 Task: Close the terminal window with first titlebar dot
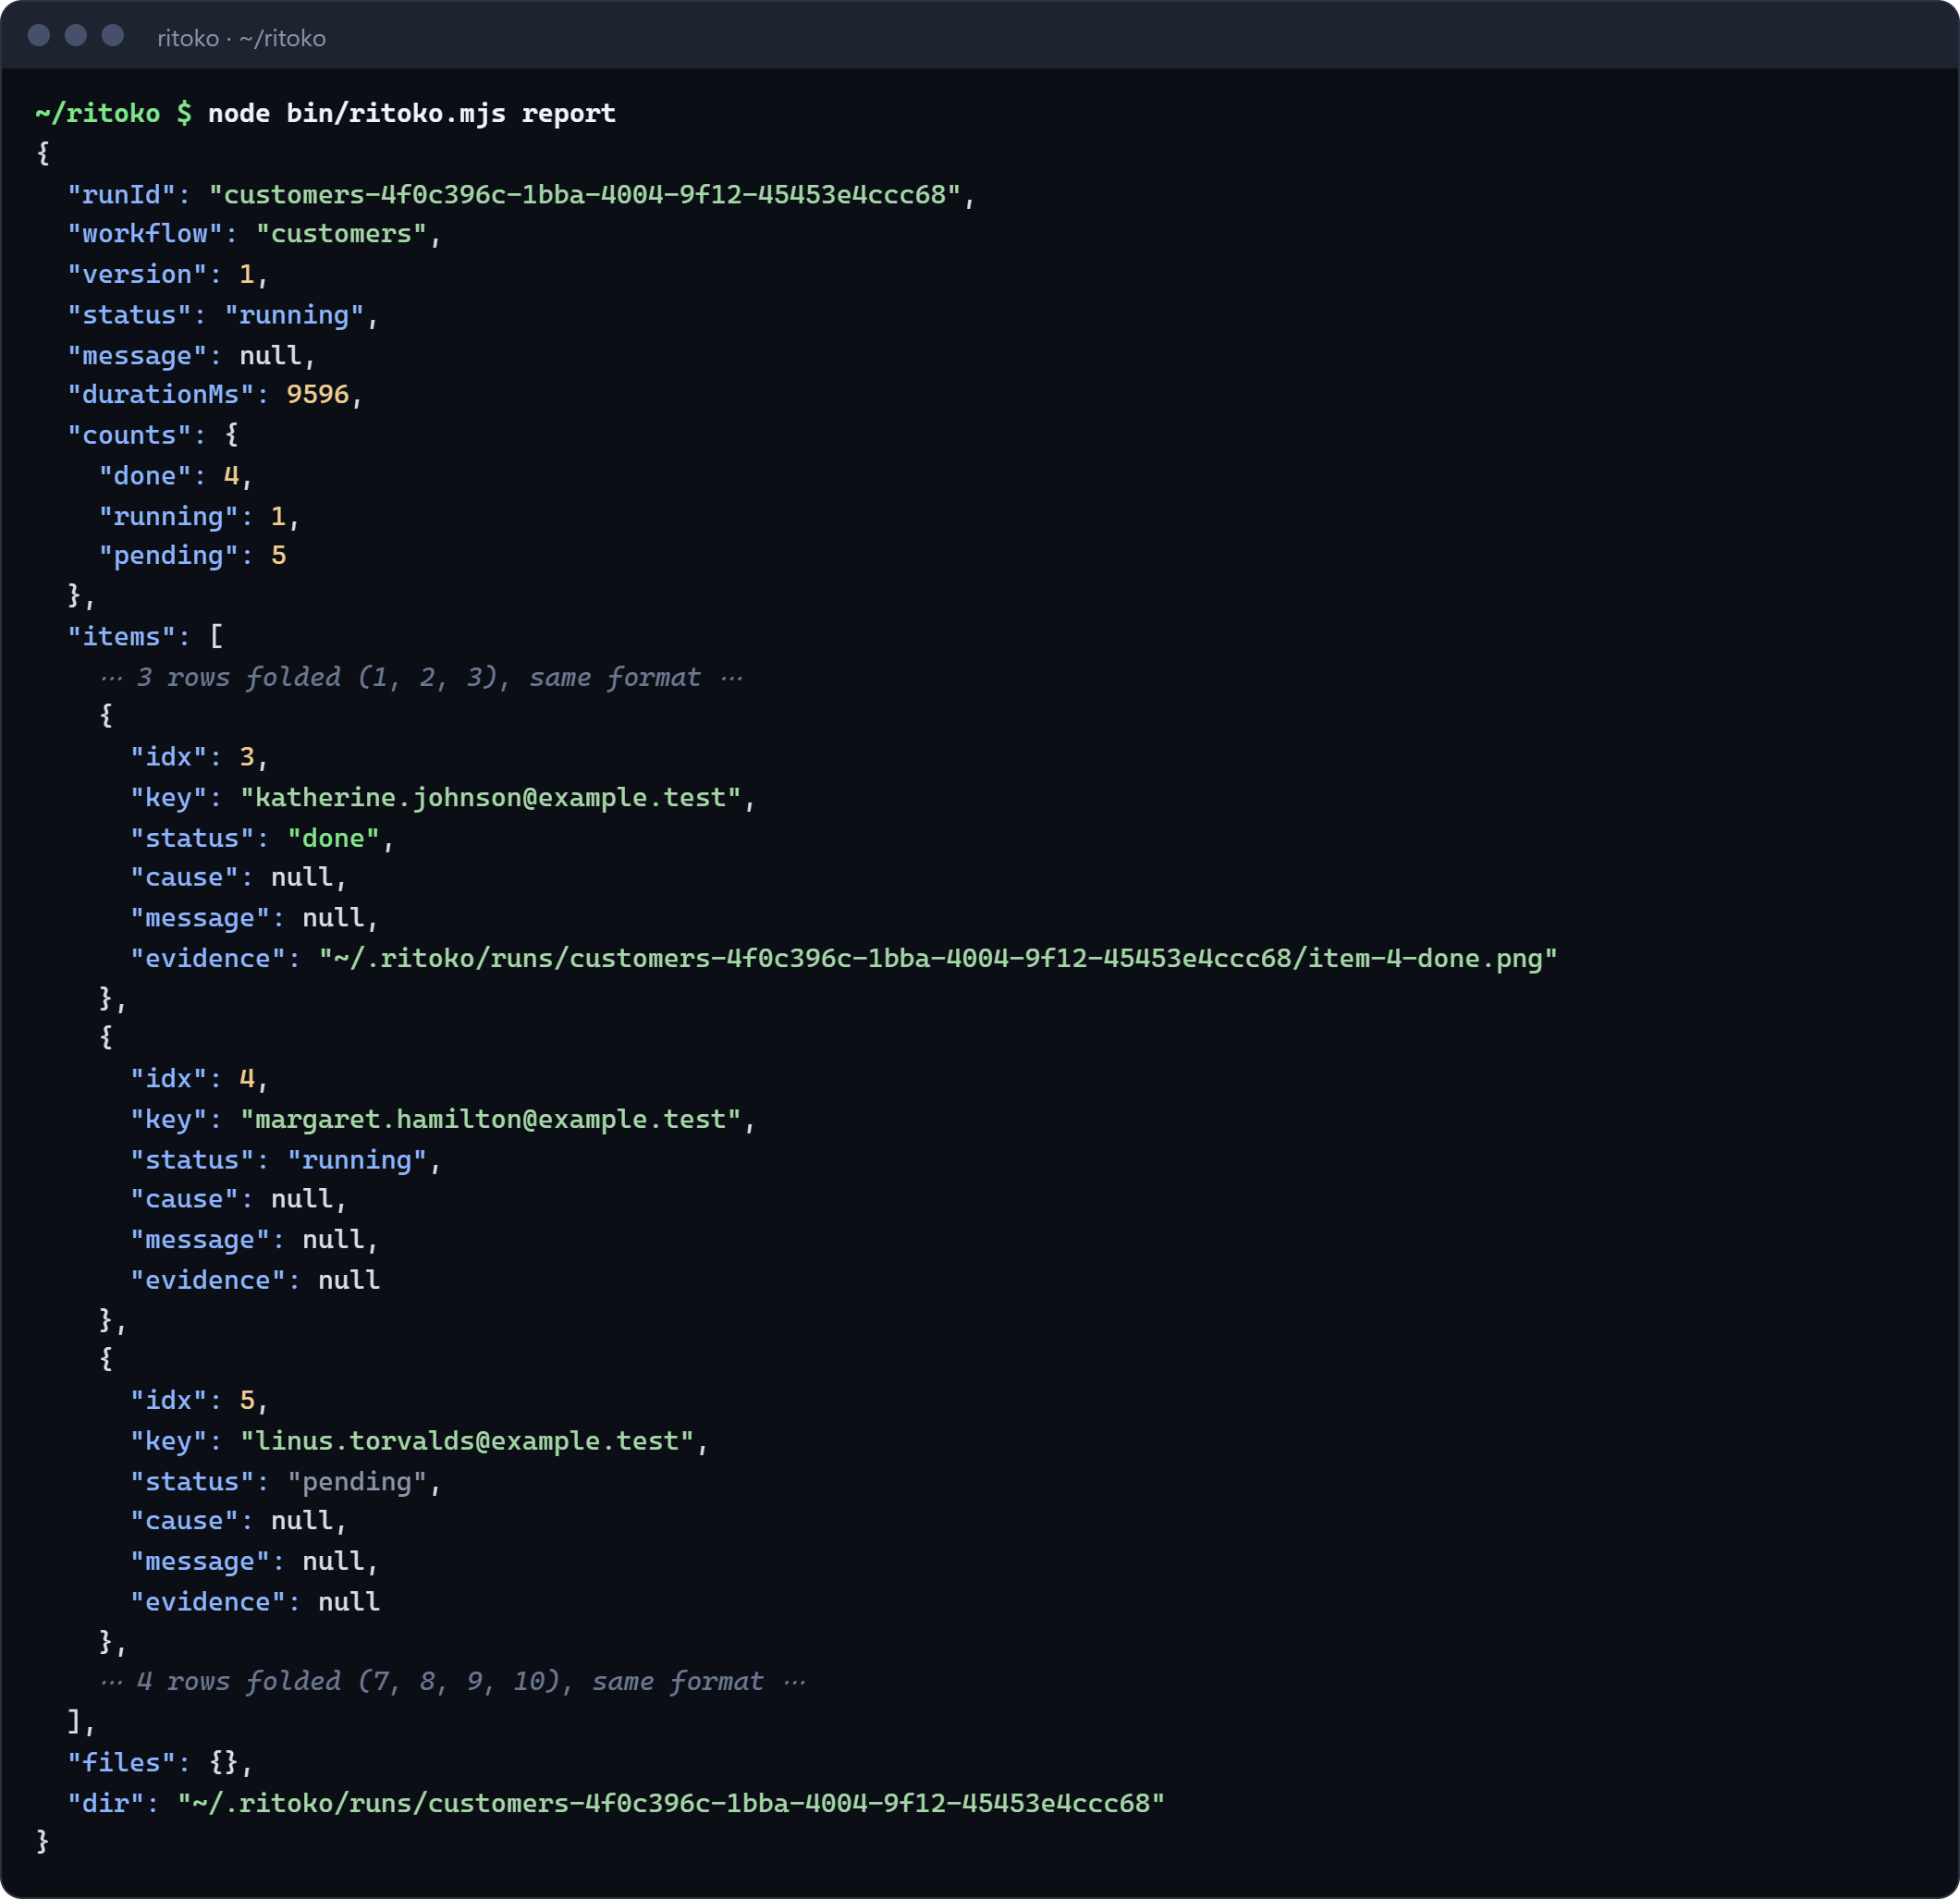click(x=39, y=36)
